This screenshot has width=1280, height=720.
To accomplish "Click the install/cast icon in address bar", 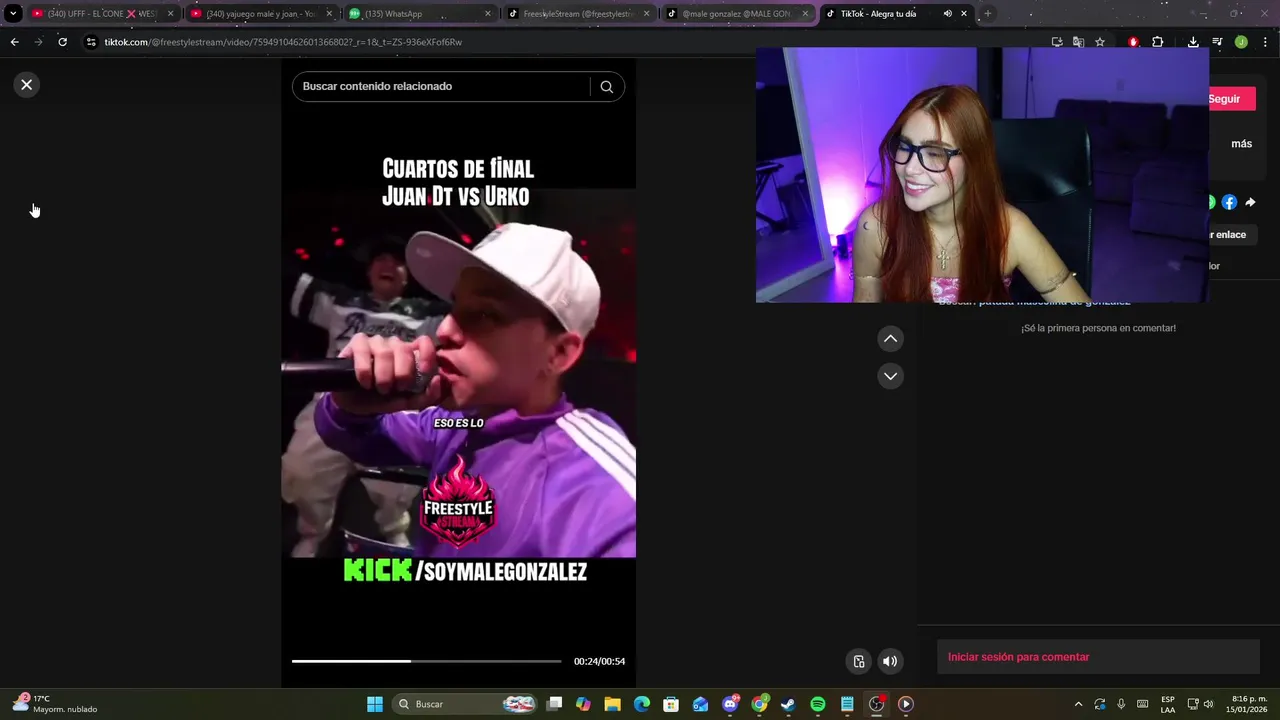I will [1057, 42].
